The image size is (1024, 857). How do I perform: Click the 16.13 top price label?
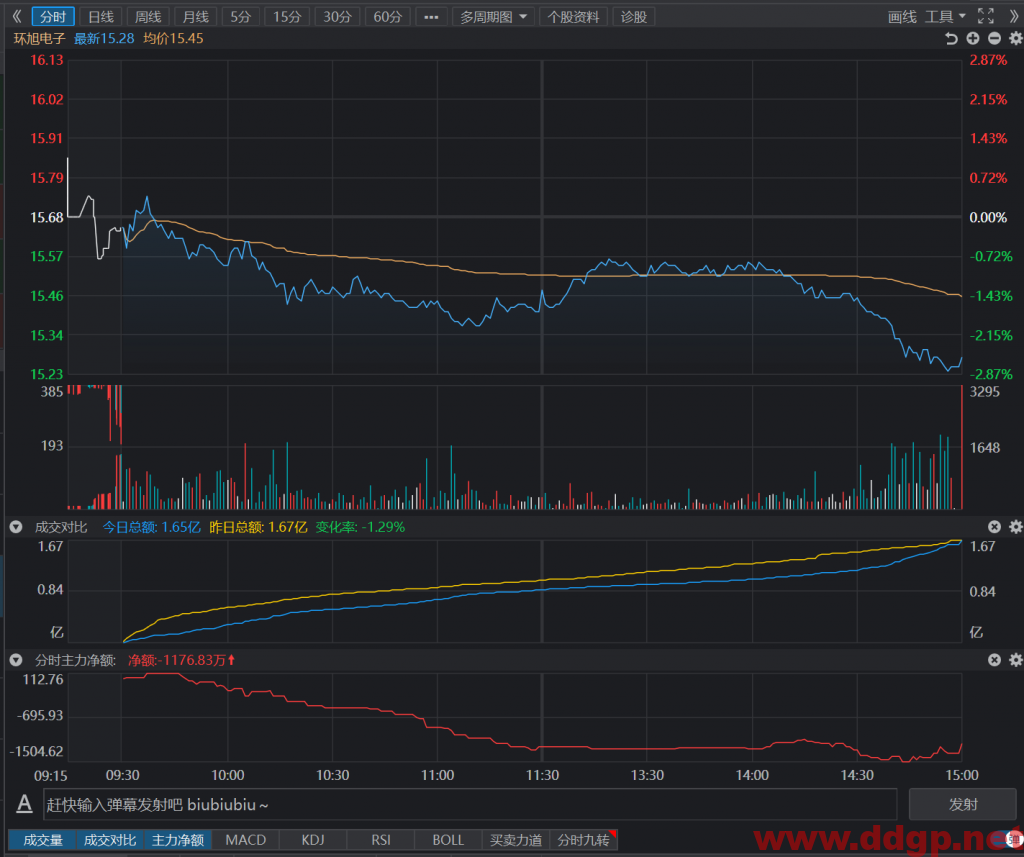click(46, 60)
